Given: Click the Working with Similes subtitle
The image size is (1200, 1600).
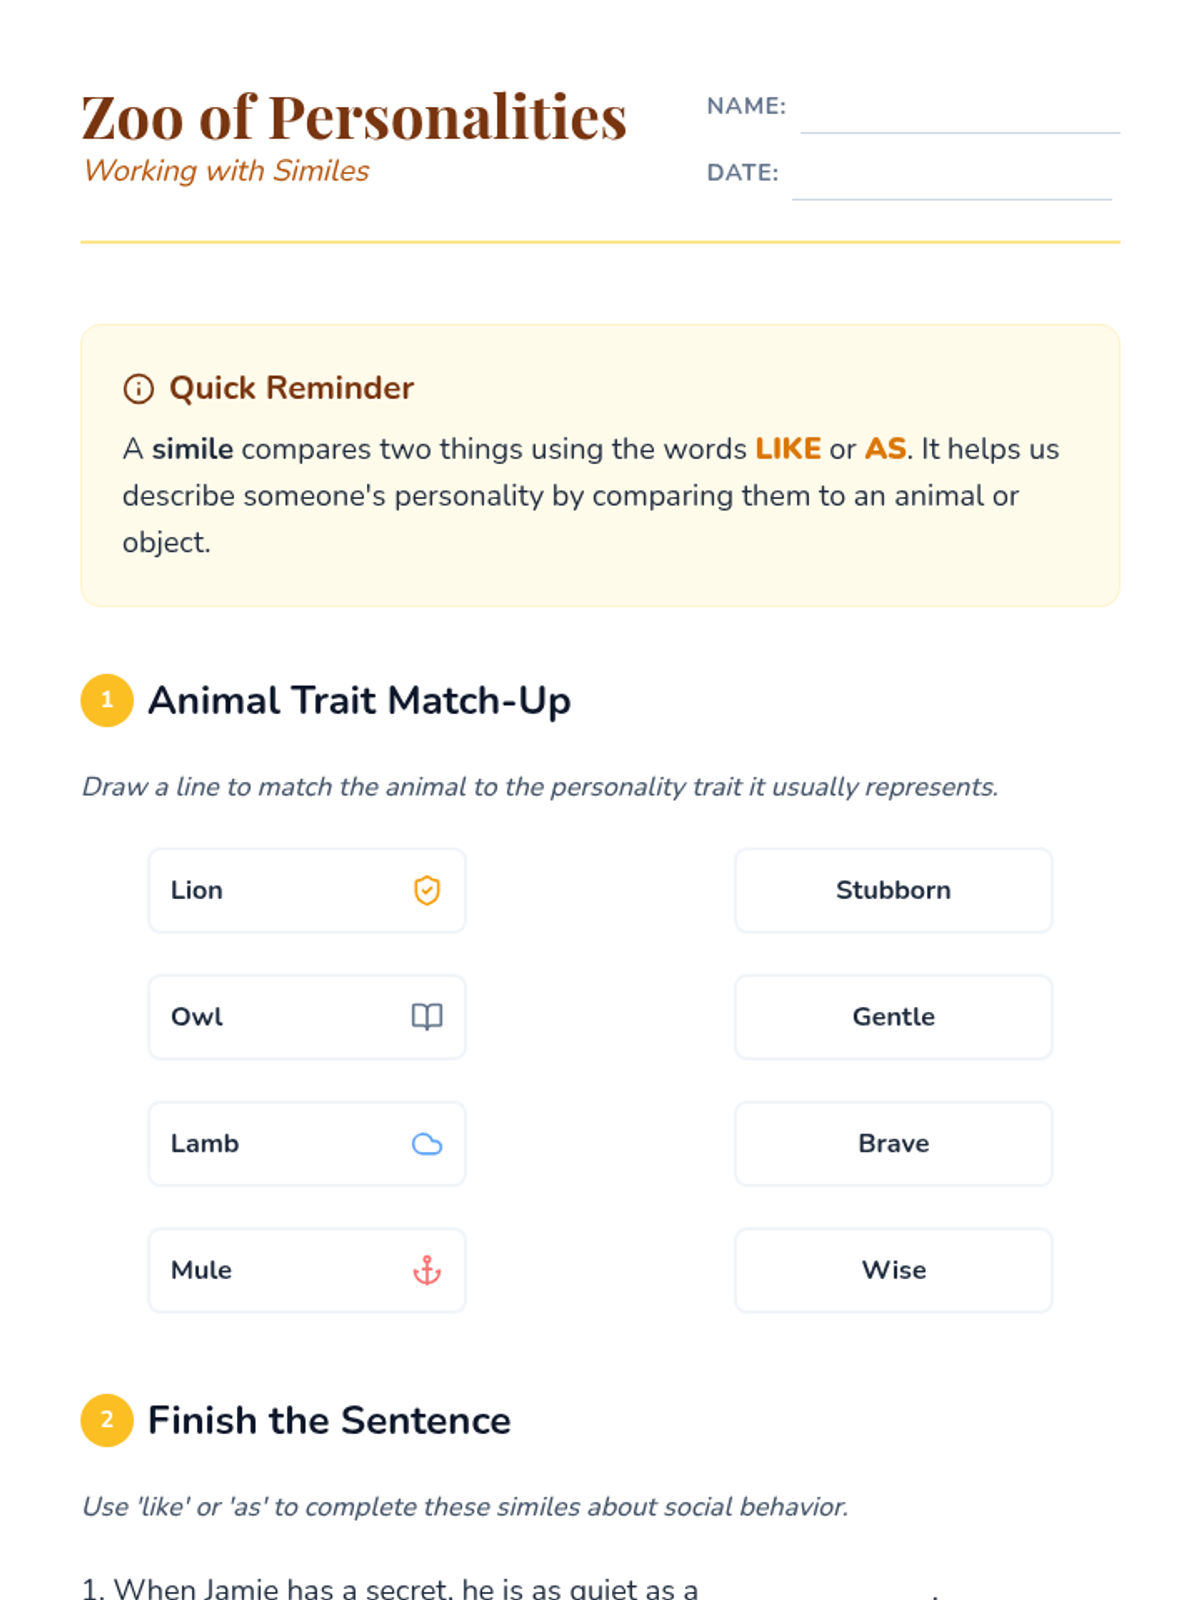Looking at the screenshot, I should (x=227, y=171).
